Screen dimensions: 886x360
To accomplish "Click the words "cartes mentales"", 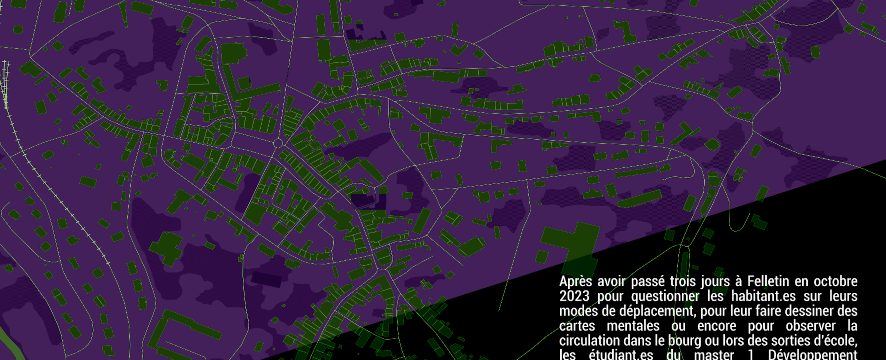I will tap(610, 326).
